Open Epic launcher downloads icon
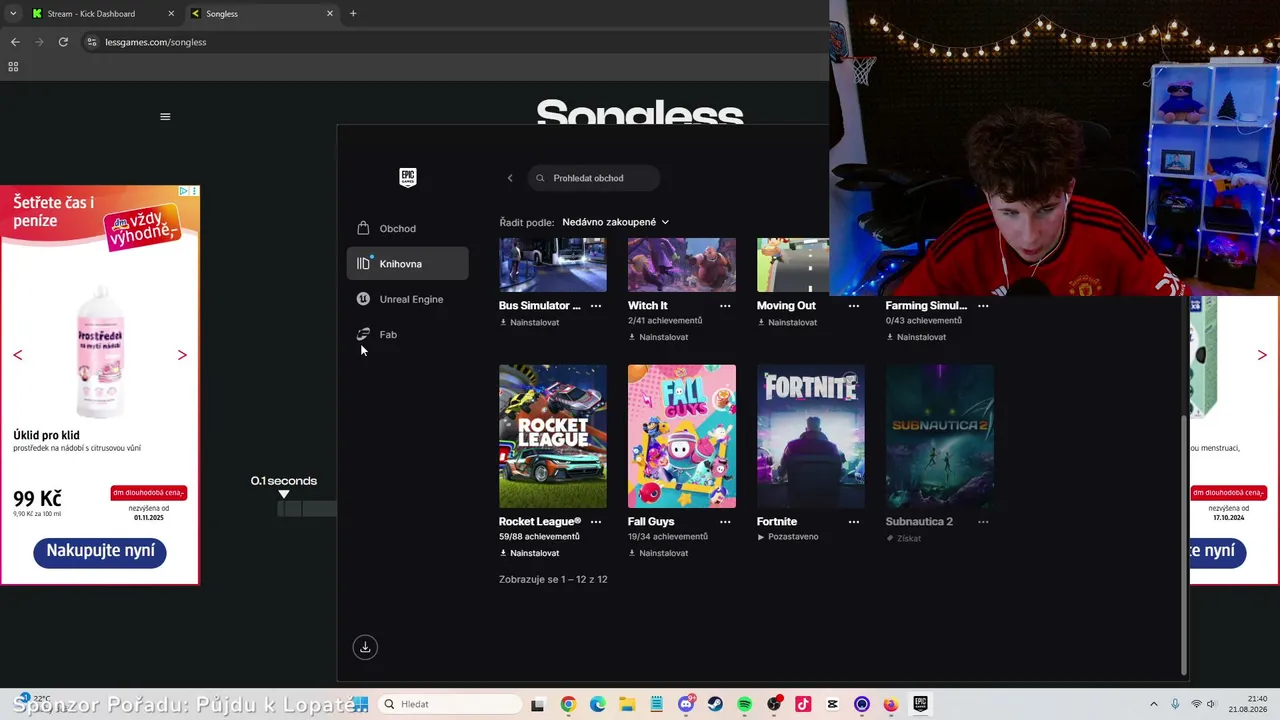1280x720 pixels. click(365, 647)
